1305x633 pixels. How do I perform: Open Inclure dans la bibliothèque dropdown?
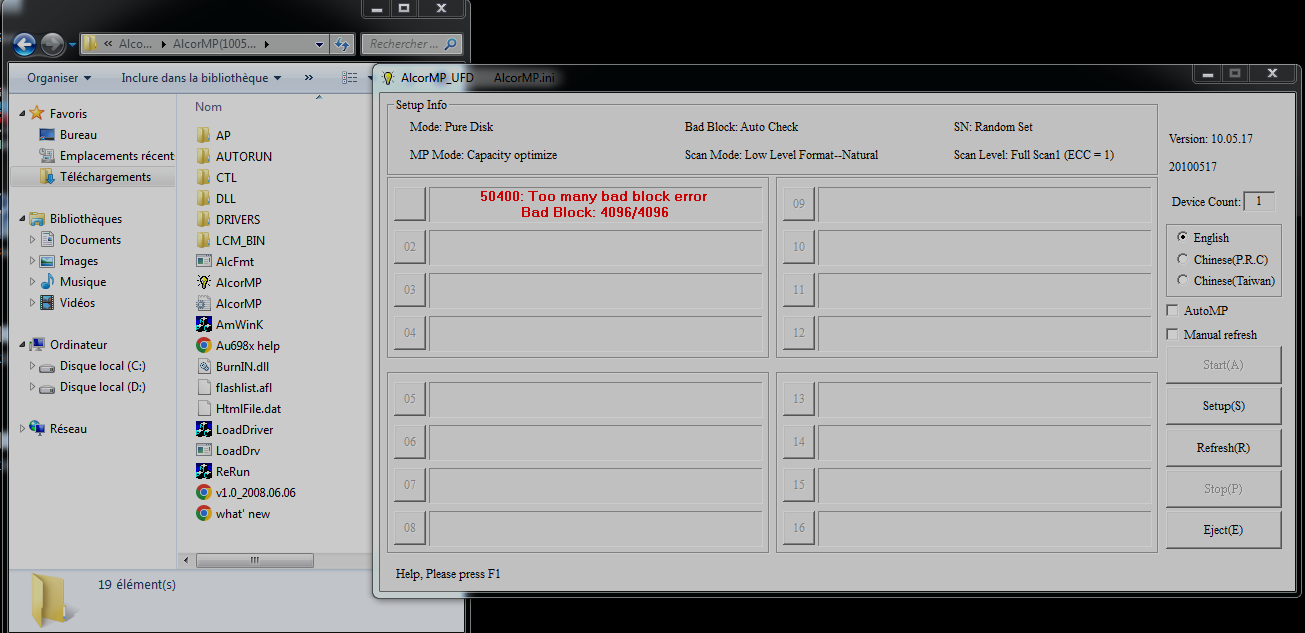coord(201,77)
